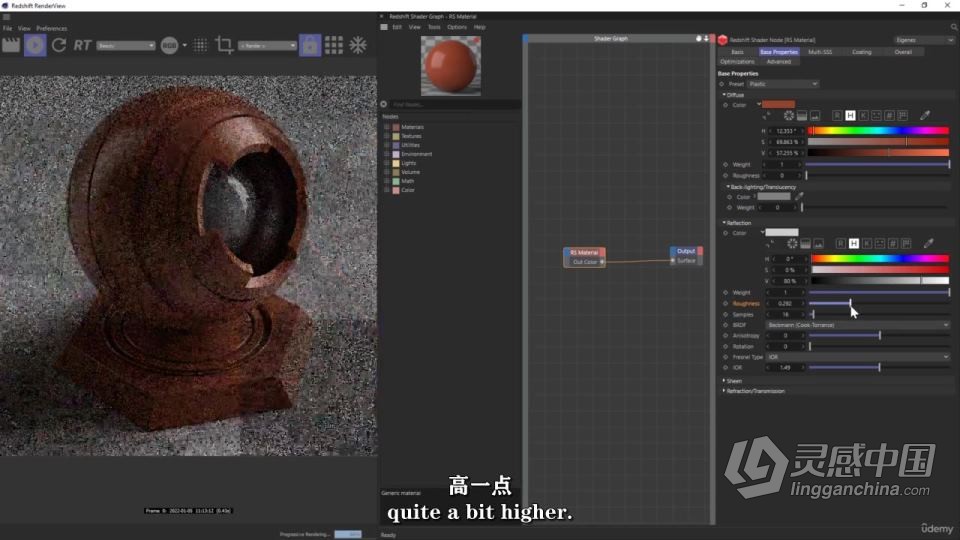Screen dimensions: 960x540
Task: Click the red material preview sphere thumbnail
Action: click(x=451, y=65)
